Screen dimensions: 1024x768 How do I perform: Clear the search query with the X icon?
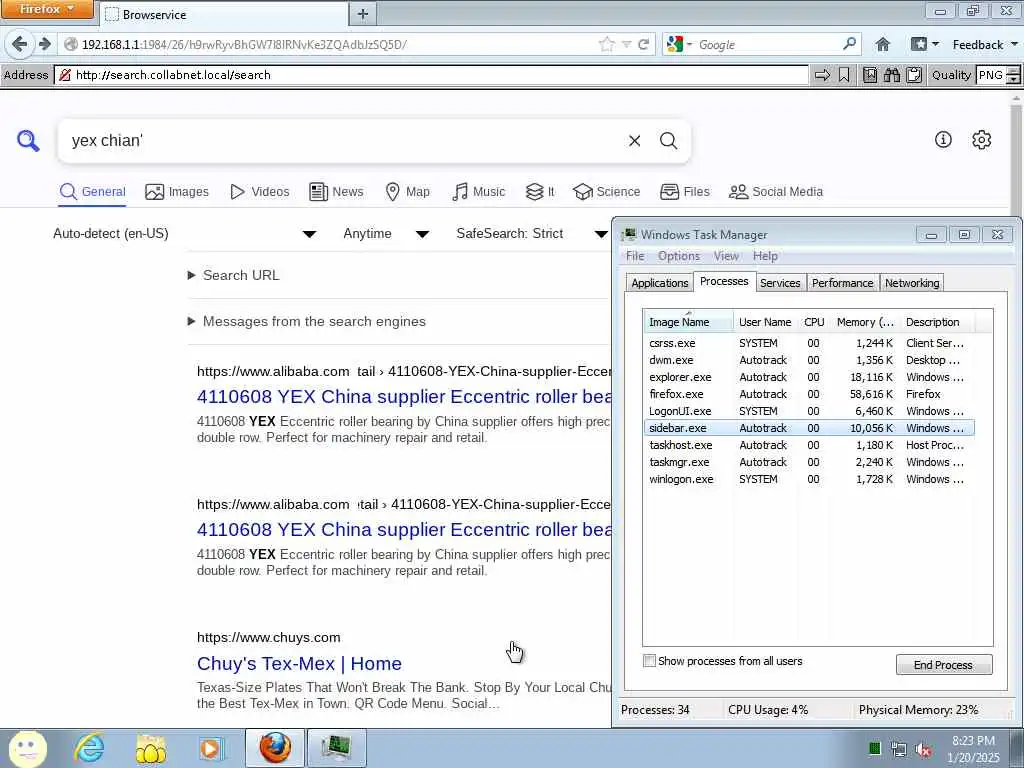click(x=634, y=140)
